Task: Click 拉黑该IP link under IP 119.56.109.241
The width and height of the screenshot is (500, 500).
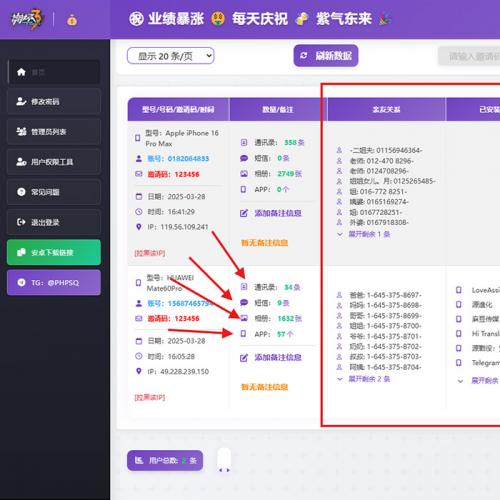Action: pos(150,253)
